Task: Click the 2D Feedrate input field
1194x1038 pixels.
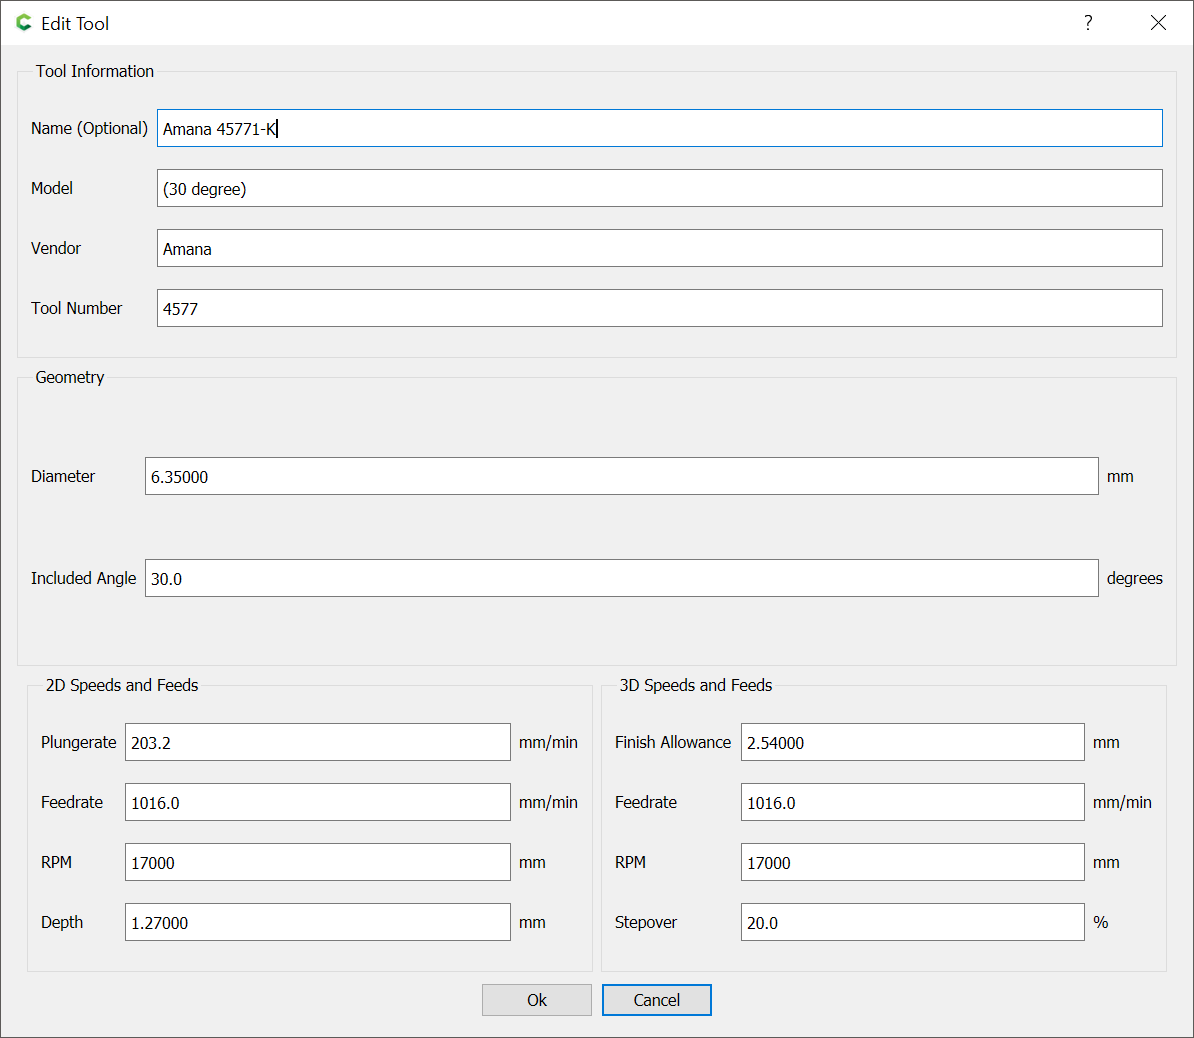Action: tap(318, 802)
